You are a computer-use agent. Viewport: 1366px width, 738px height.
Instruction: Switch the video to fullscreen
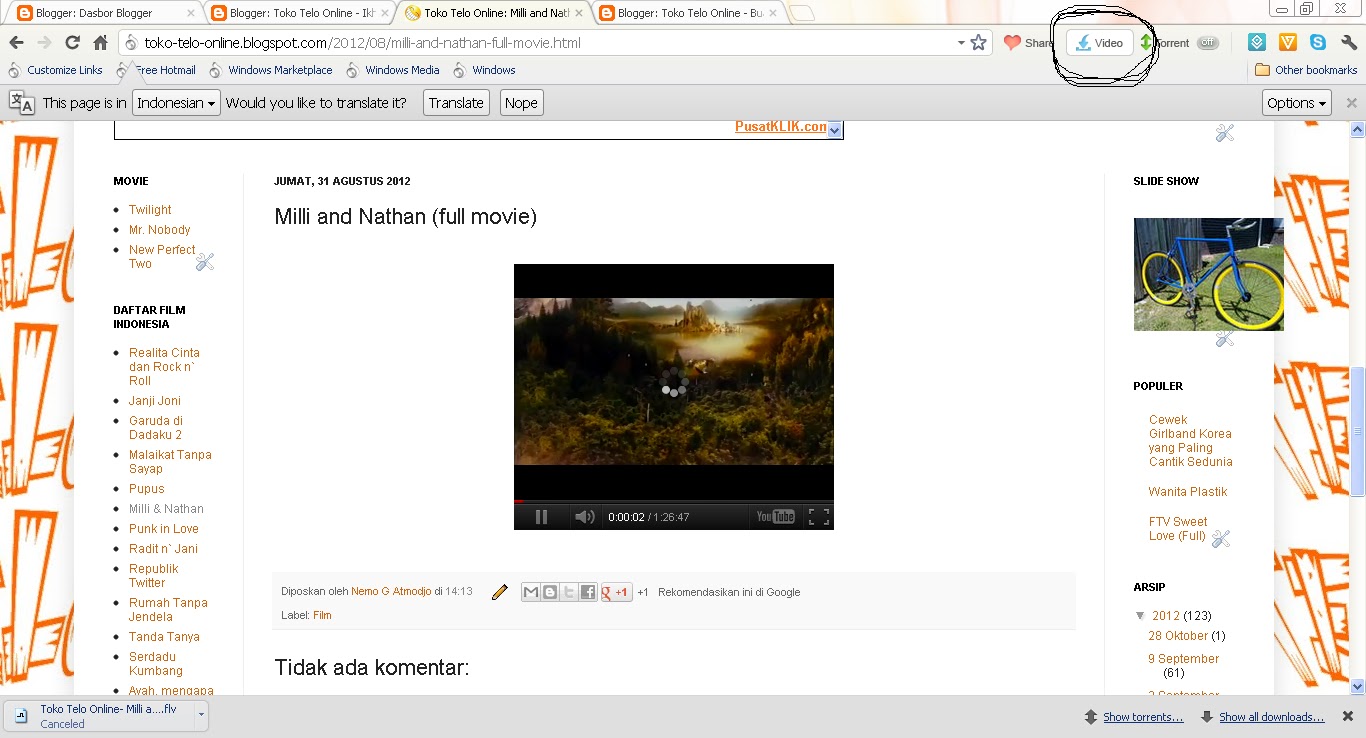coord(818,517)
